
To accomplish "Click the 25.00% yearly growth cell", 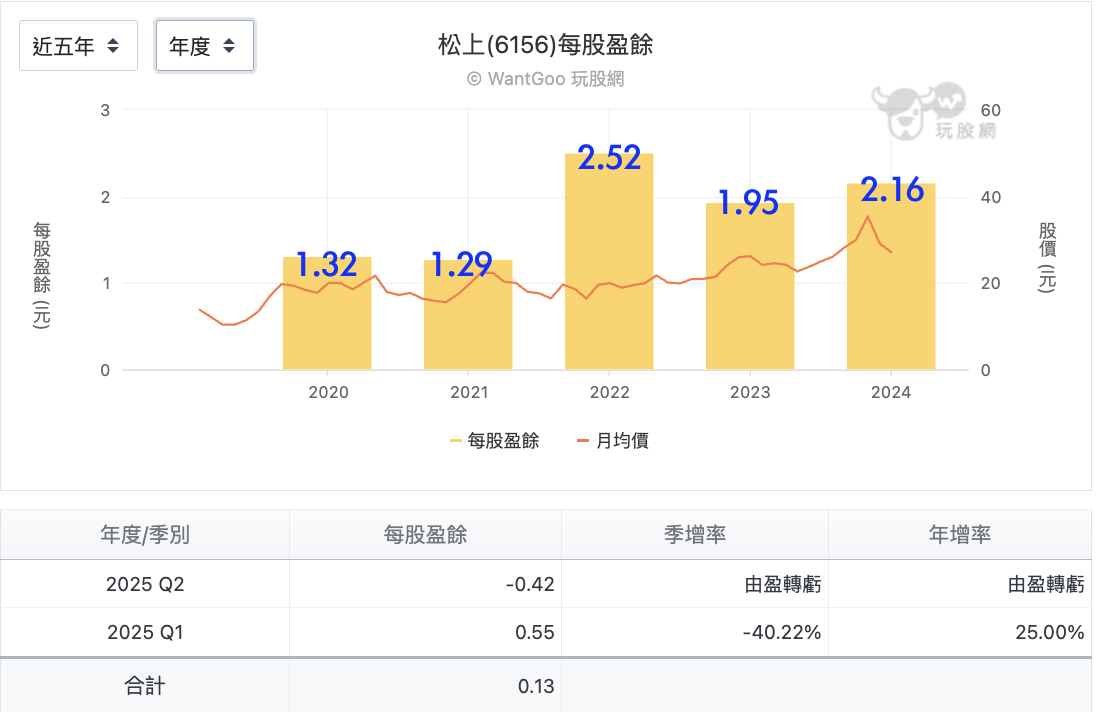I will coord(1047,632).
